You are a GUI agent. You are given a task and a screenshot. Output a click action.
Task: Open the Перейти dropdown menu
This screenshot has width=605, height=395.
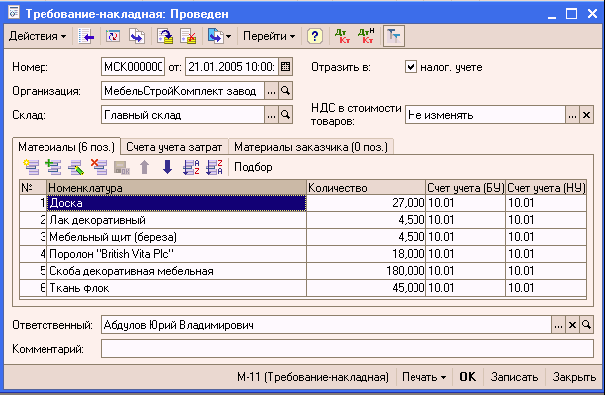pos(269,36)
